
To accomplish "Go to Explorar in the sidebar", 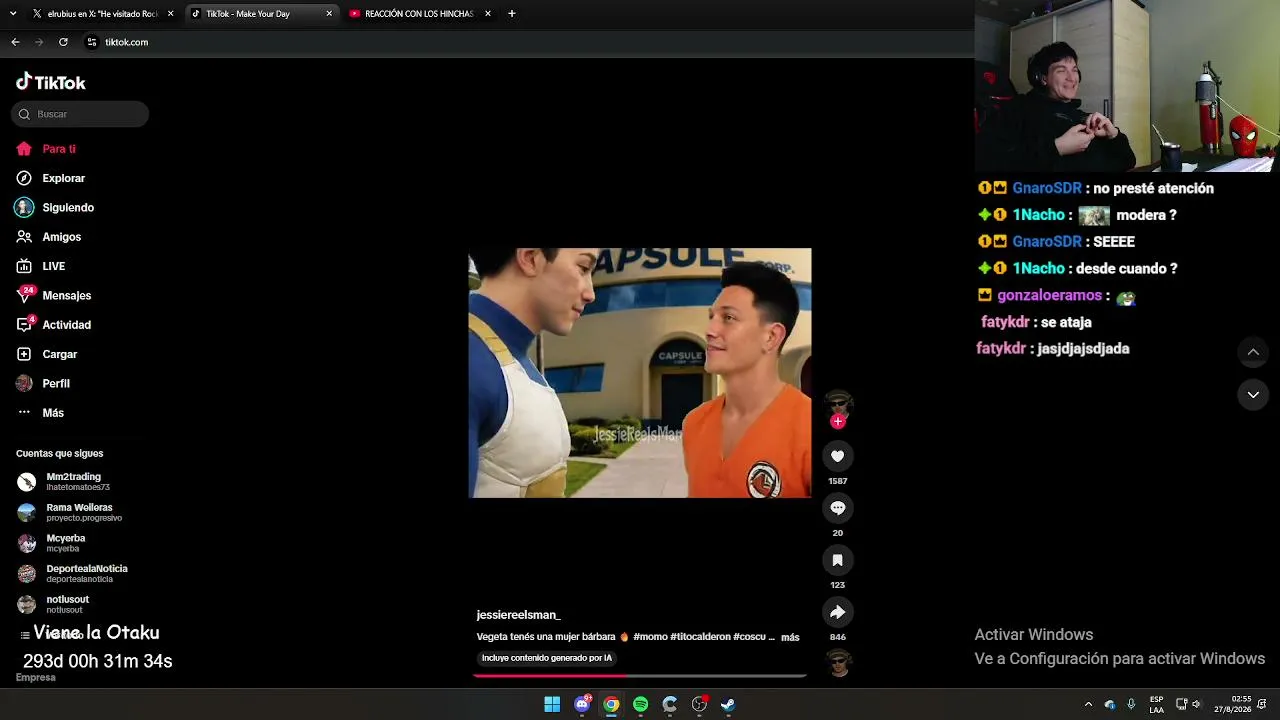I will [50, 178].
